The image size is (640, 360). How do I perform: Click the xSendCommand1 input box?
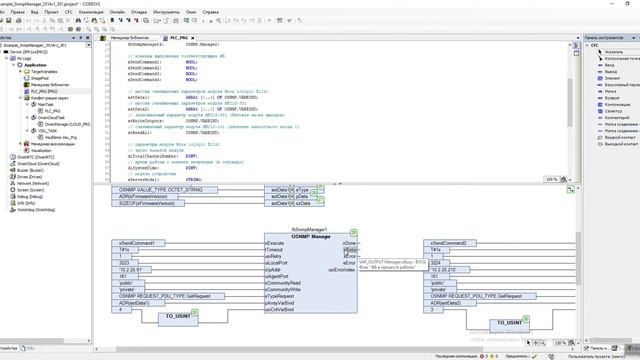[138, 243]
